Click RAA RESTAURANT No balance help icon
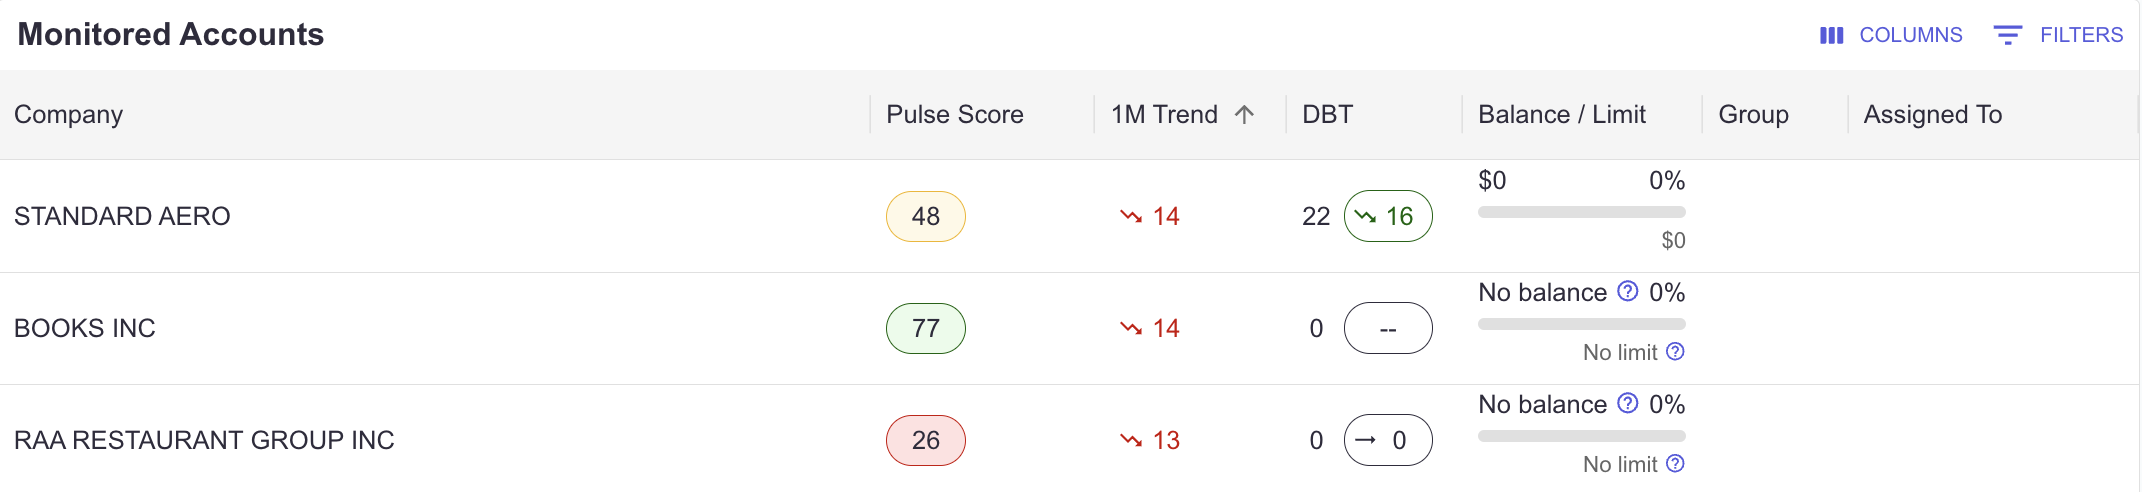The width and height of the screenshot is (2142, 492). pyautogui.click(x=1628, y=403)
